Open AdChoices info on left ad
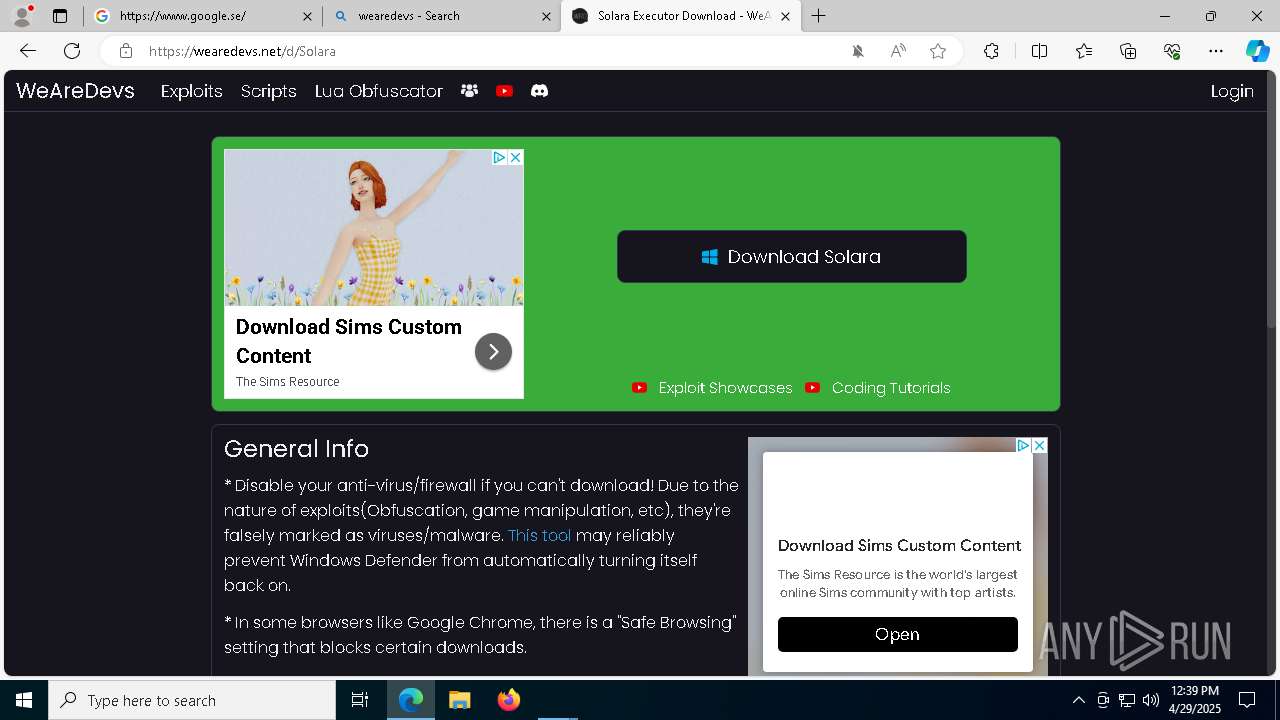 point(499,158)
